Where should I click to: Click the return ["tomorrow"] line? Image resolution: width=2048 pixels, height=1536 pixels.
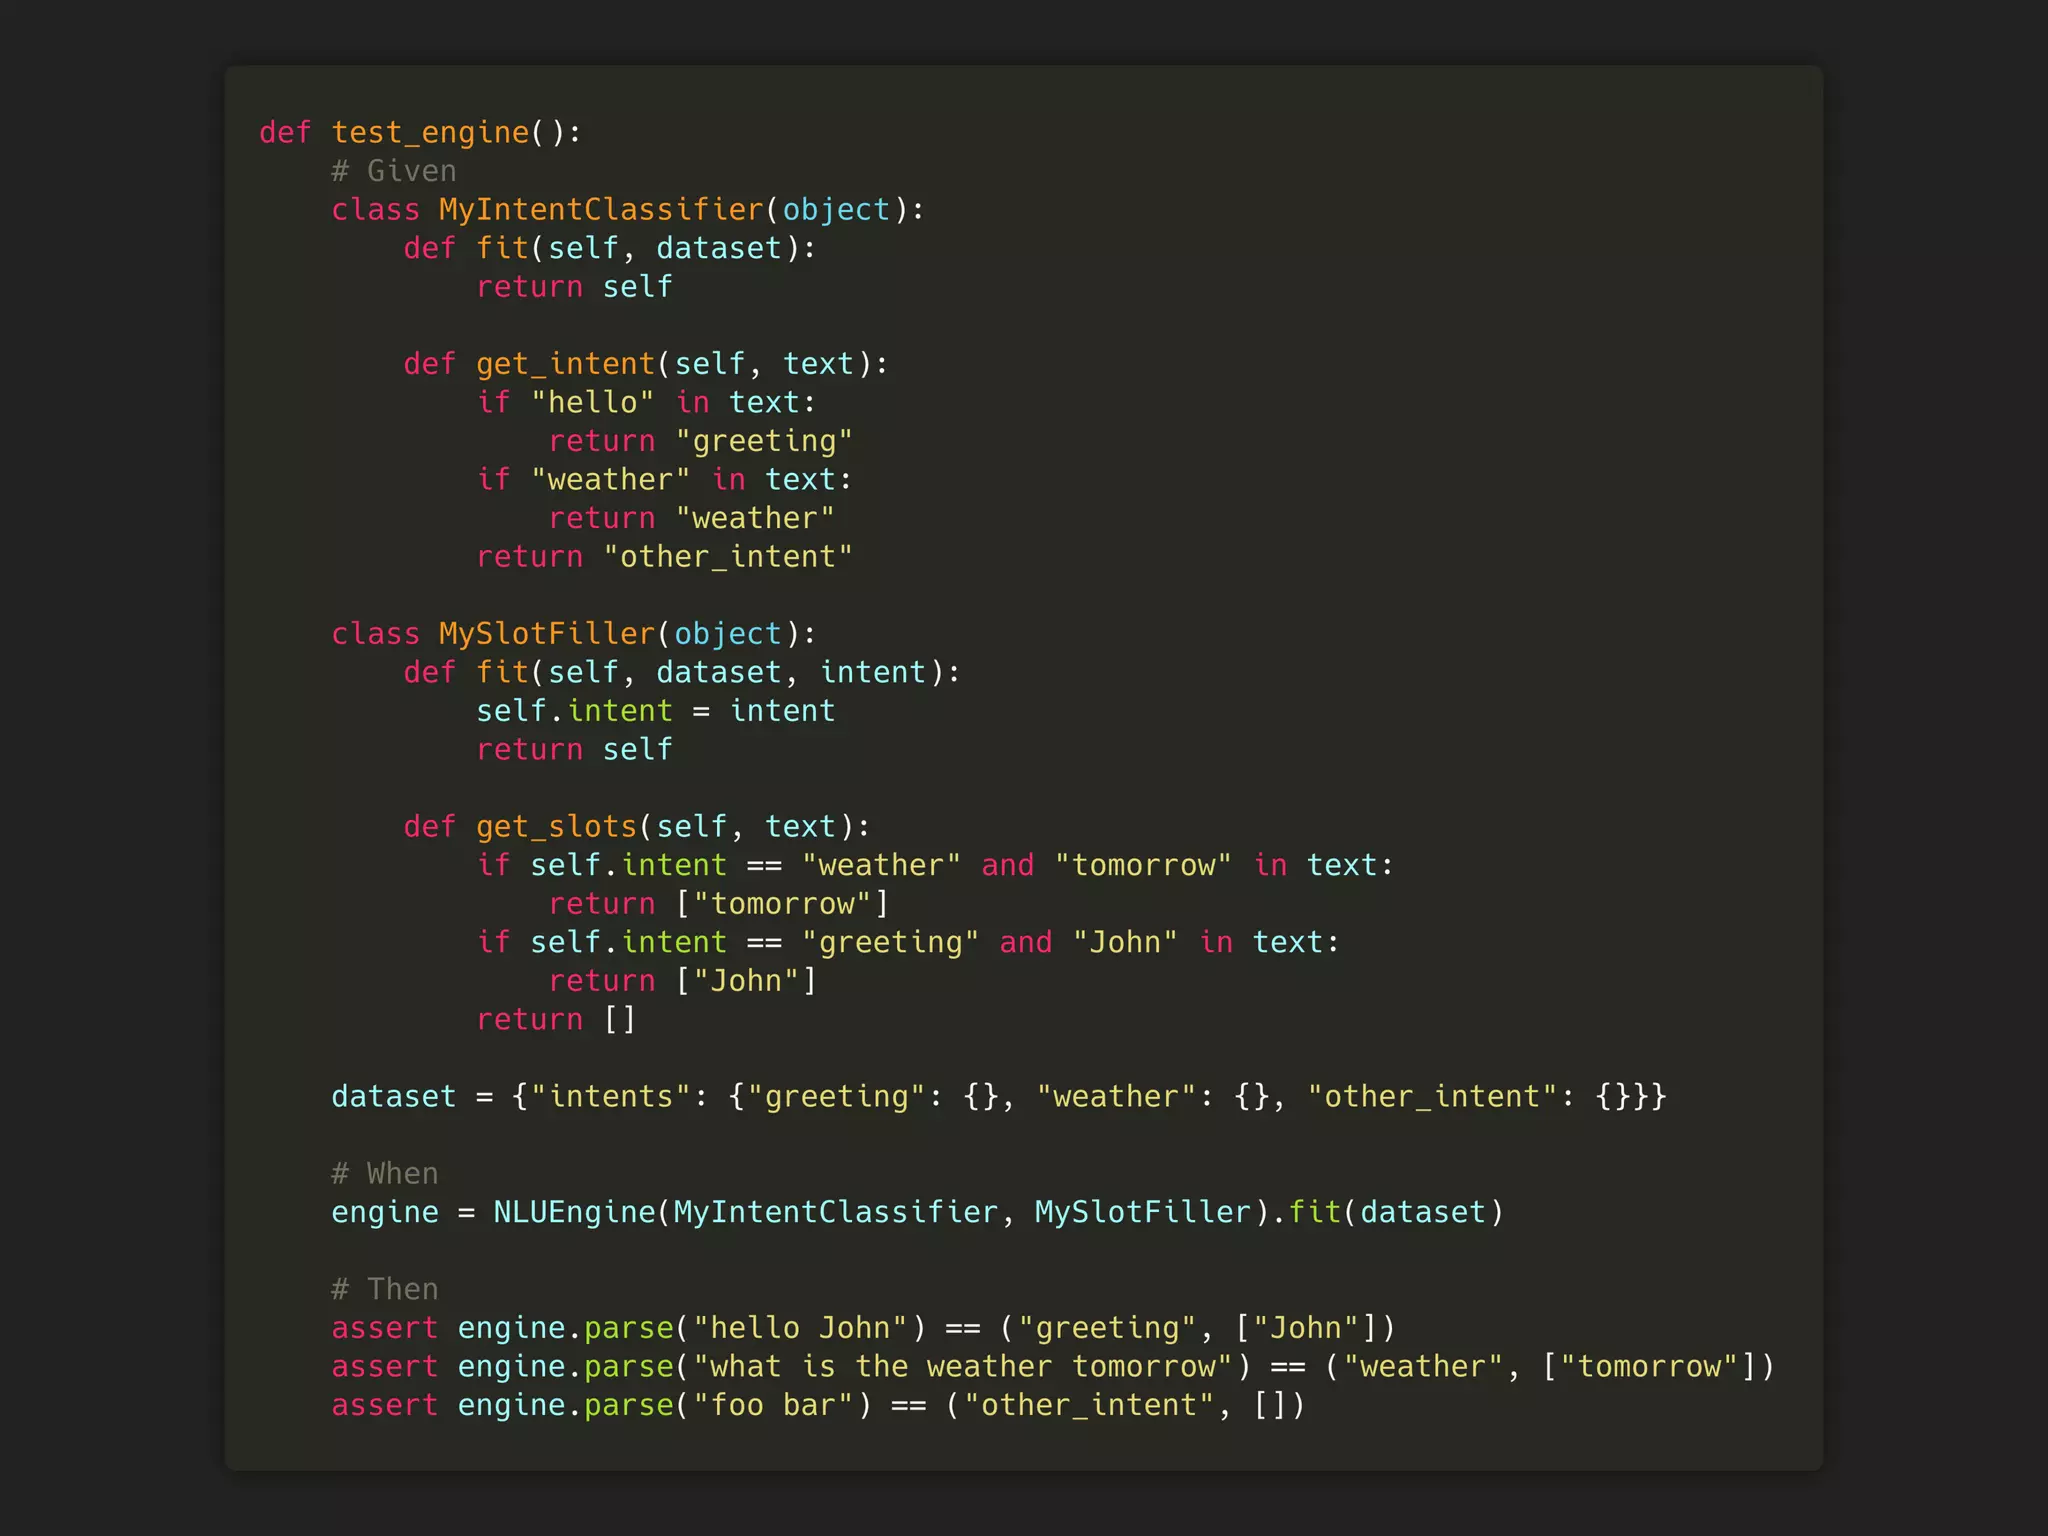(x=718, y=904)
